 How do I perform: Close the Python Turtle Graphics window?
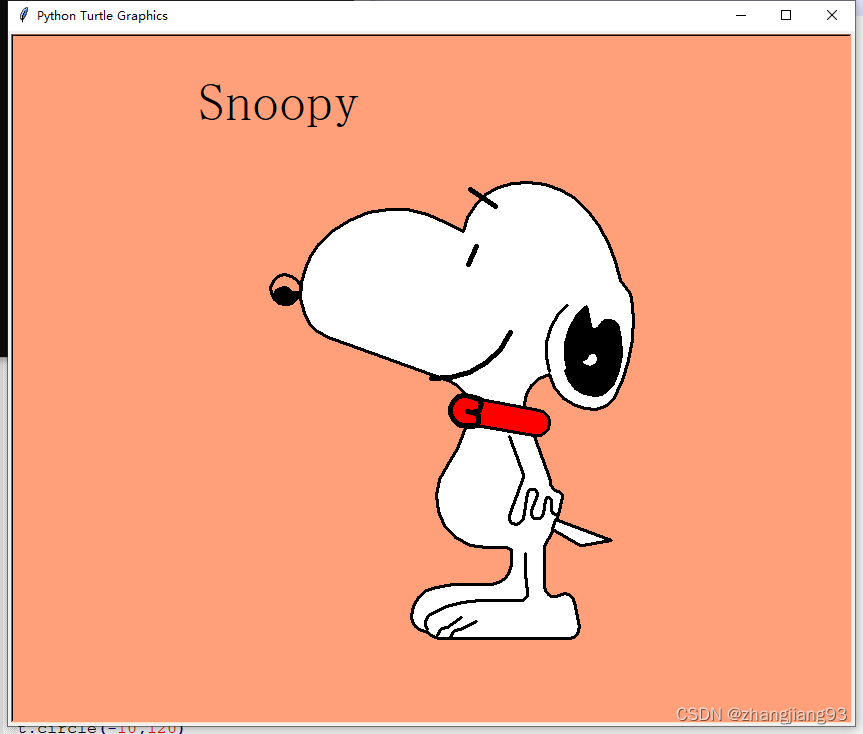click(832, 15)
